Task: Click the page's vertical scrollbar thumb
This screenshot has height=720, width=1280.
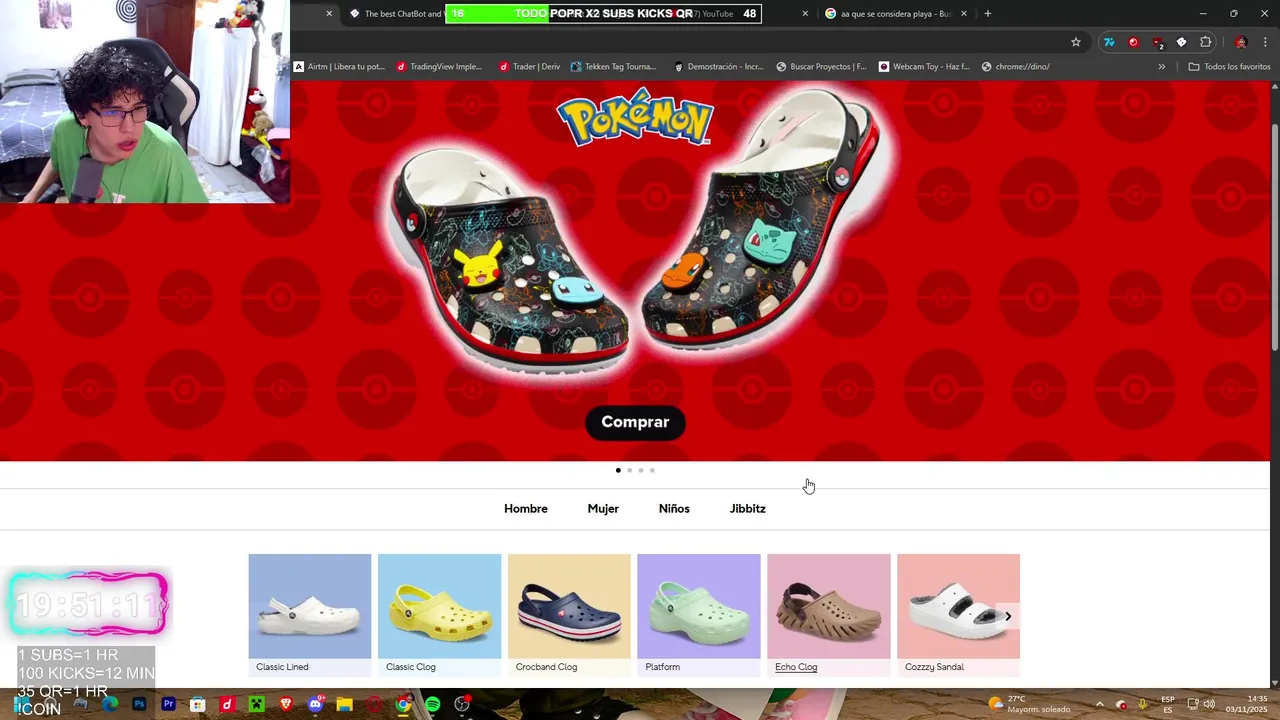Action: click(x=1274, y=235)
